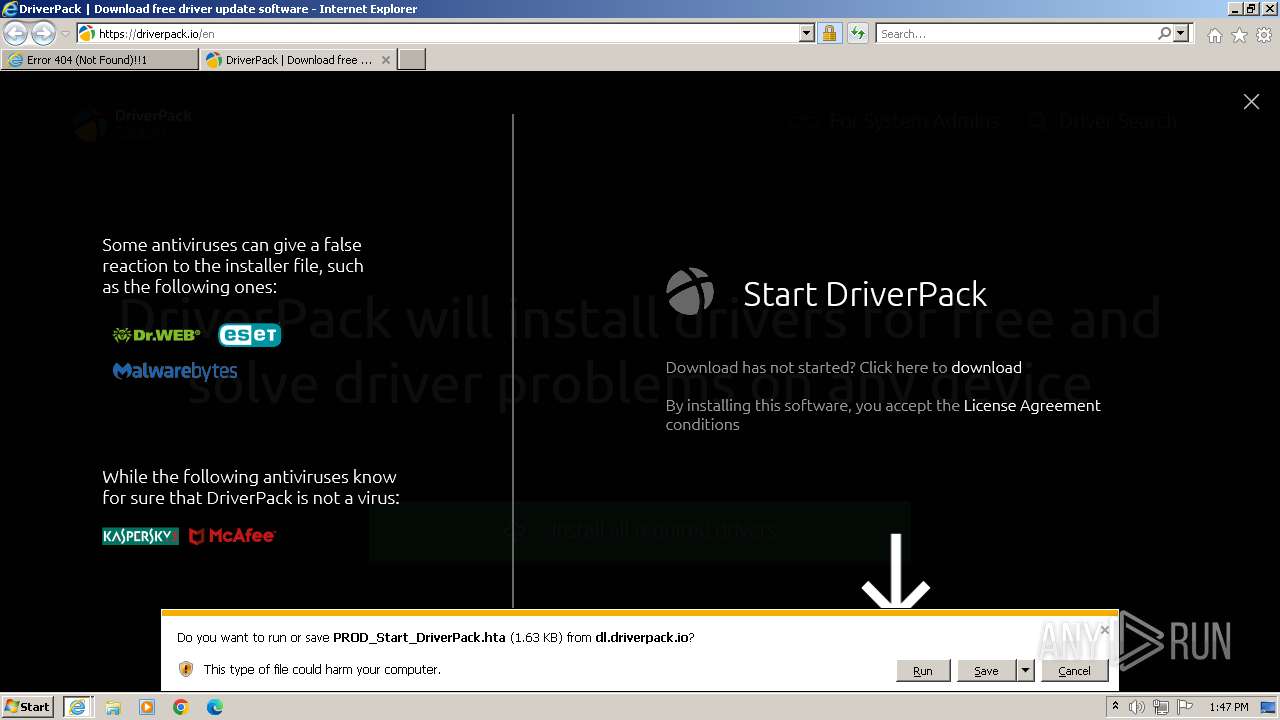
Task: Click the Kaspersky logo
Action: tap(140, 536)
